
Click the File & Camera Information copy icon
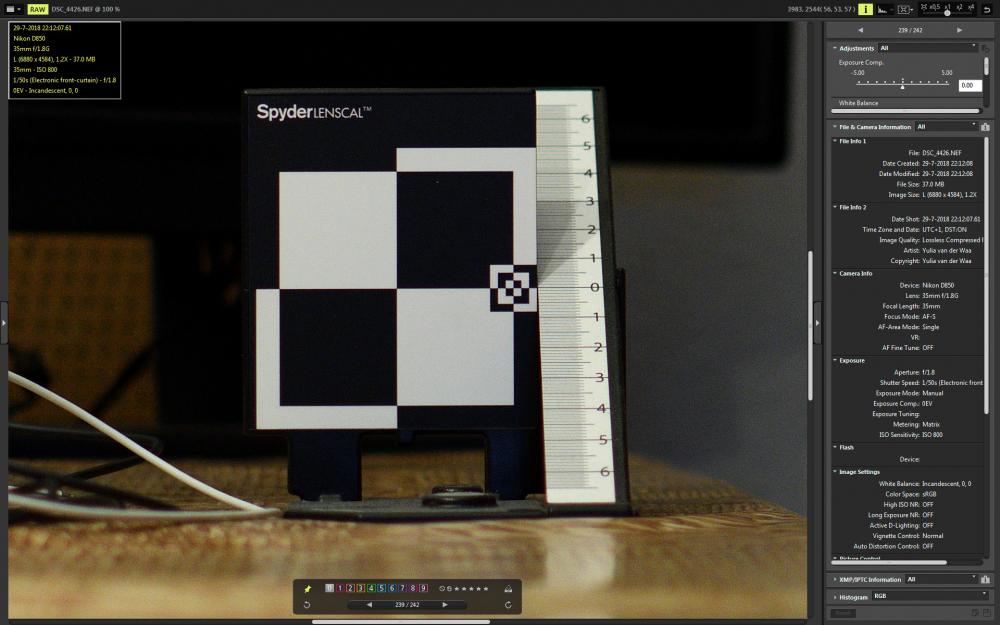tap(985, 127)
